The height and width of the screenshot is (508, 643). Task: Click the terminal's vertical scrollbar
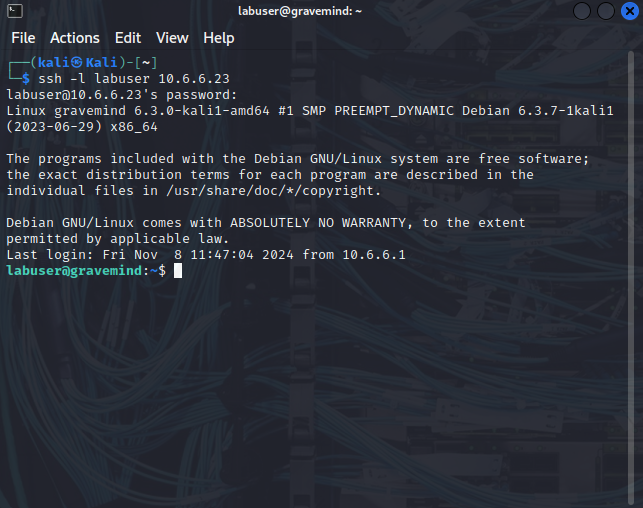click(631, 278)
